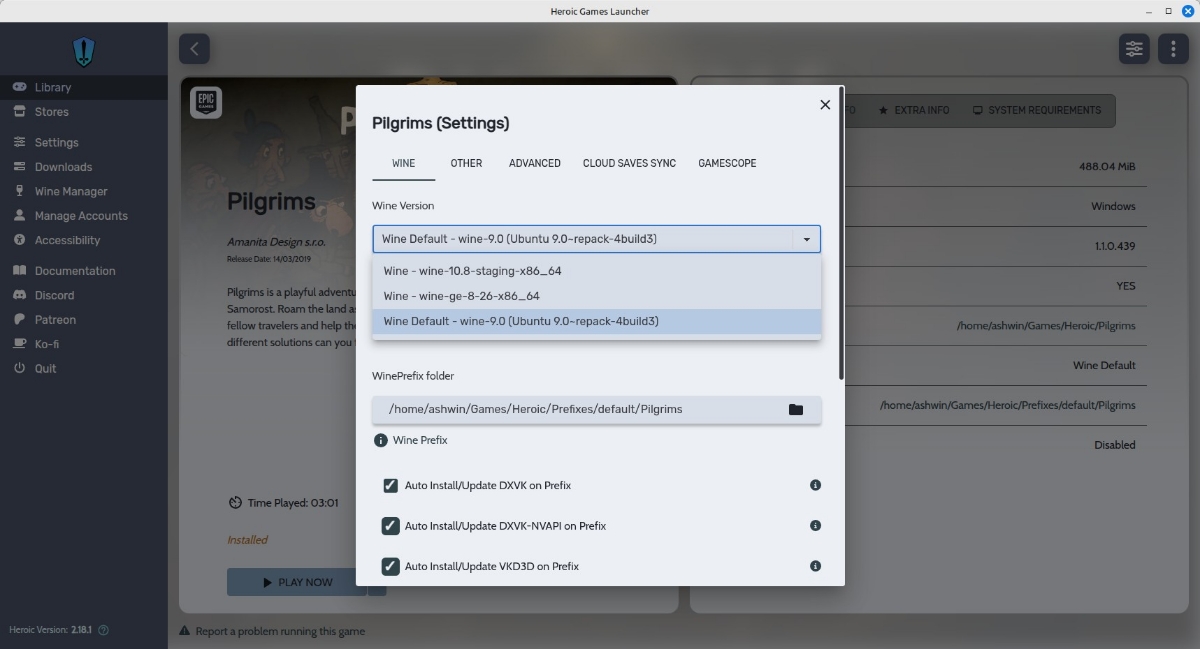Click the back arrow button

tap(194, 48)
